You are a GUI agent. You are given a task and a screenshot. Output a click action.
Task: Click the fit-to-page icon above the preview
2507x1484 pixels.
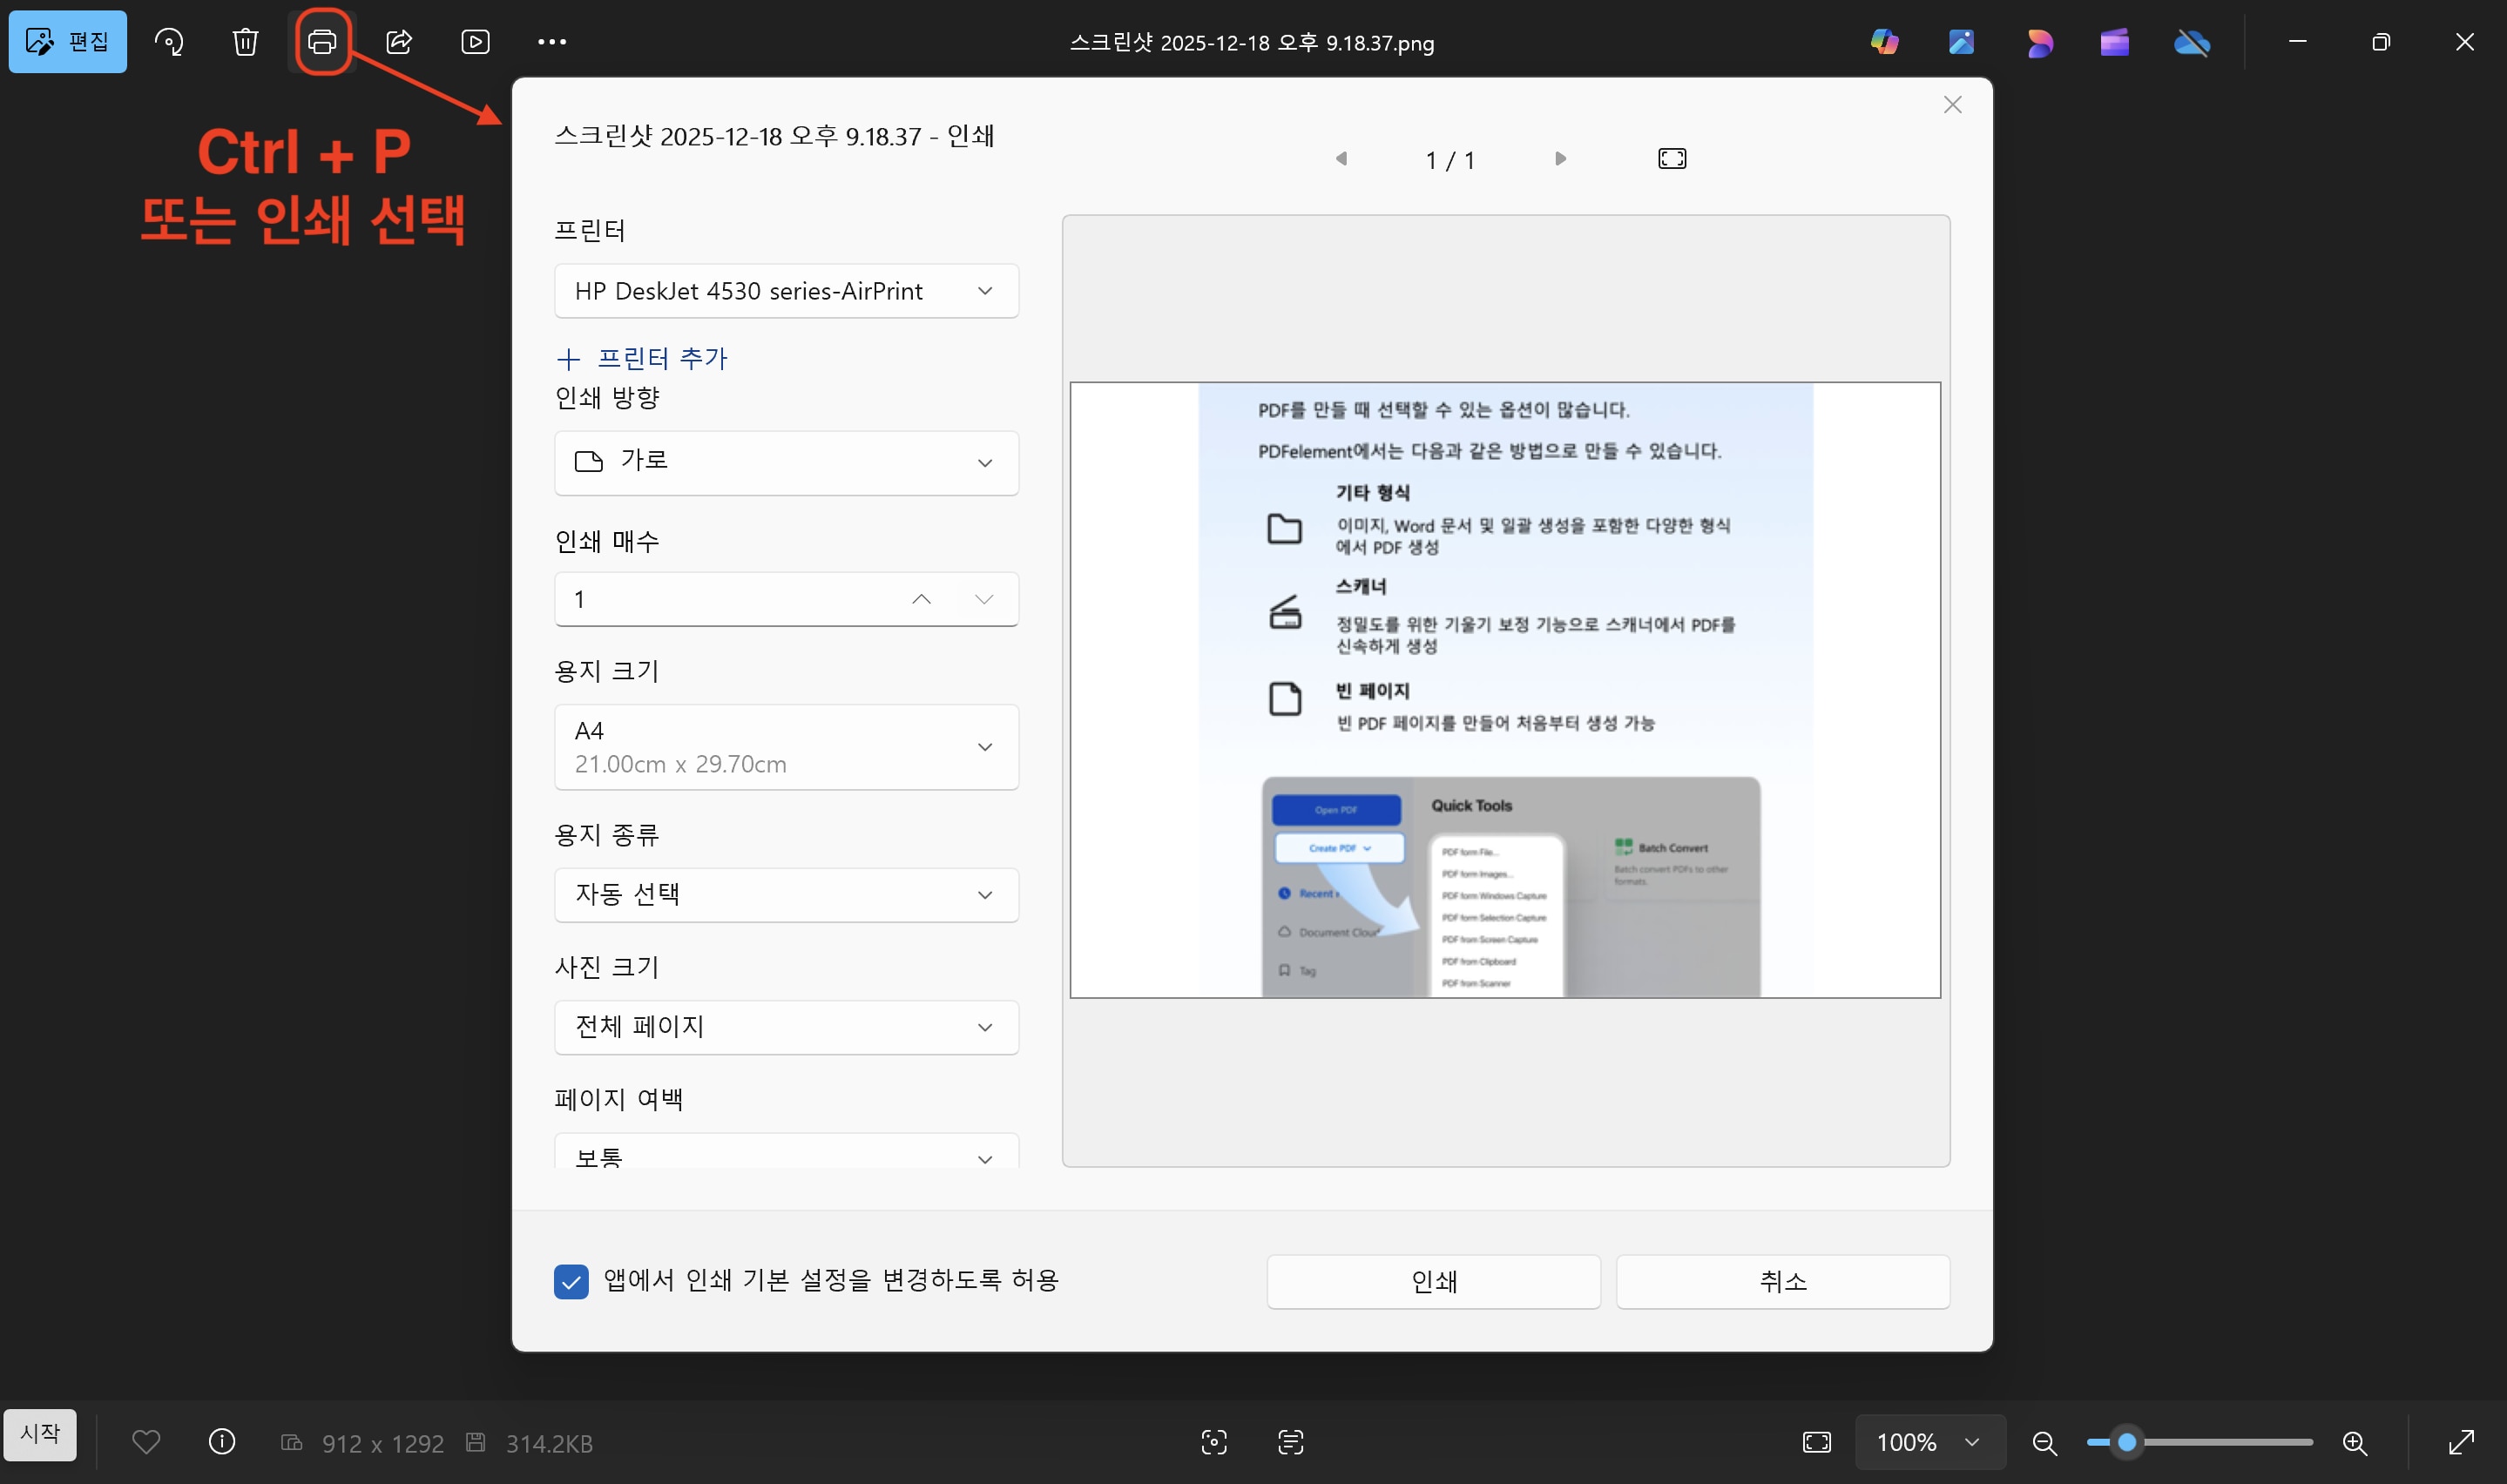click(x=1672, y=159)
